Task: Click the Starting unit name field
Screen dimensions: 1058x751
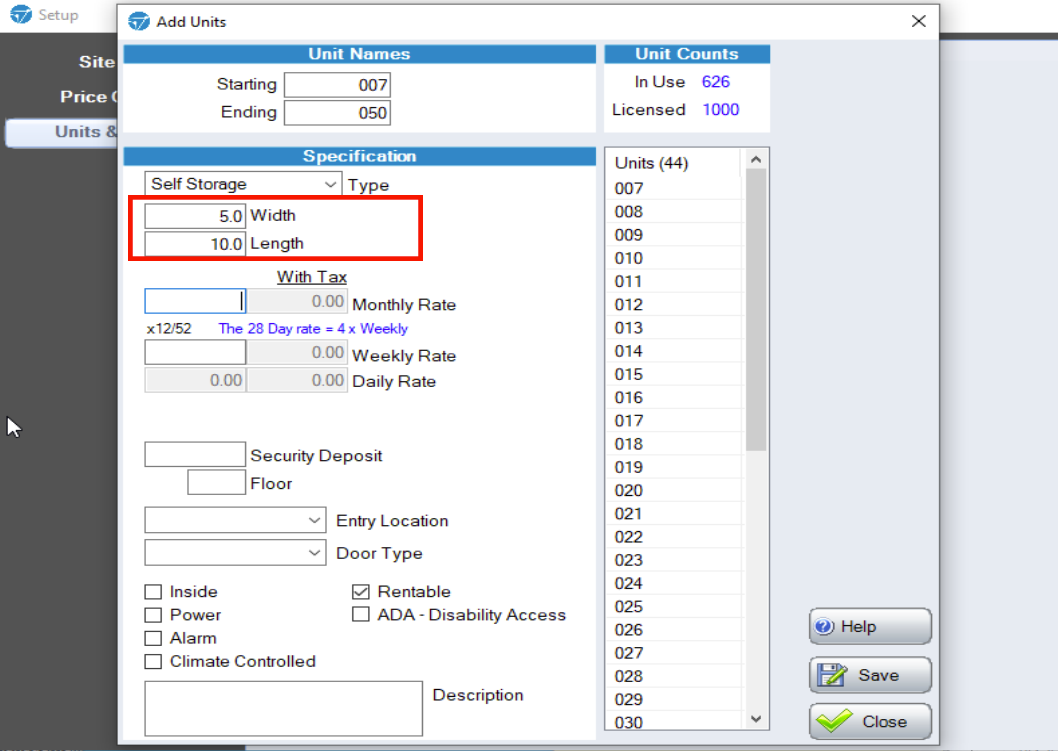Action: tap(337, 85)
